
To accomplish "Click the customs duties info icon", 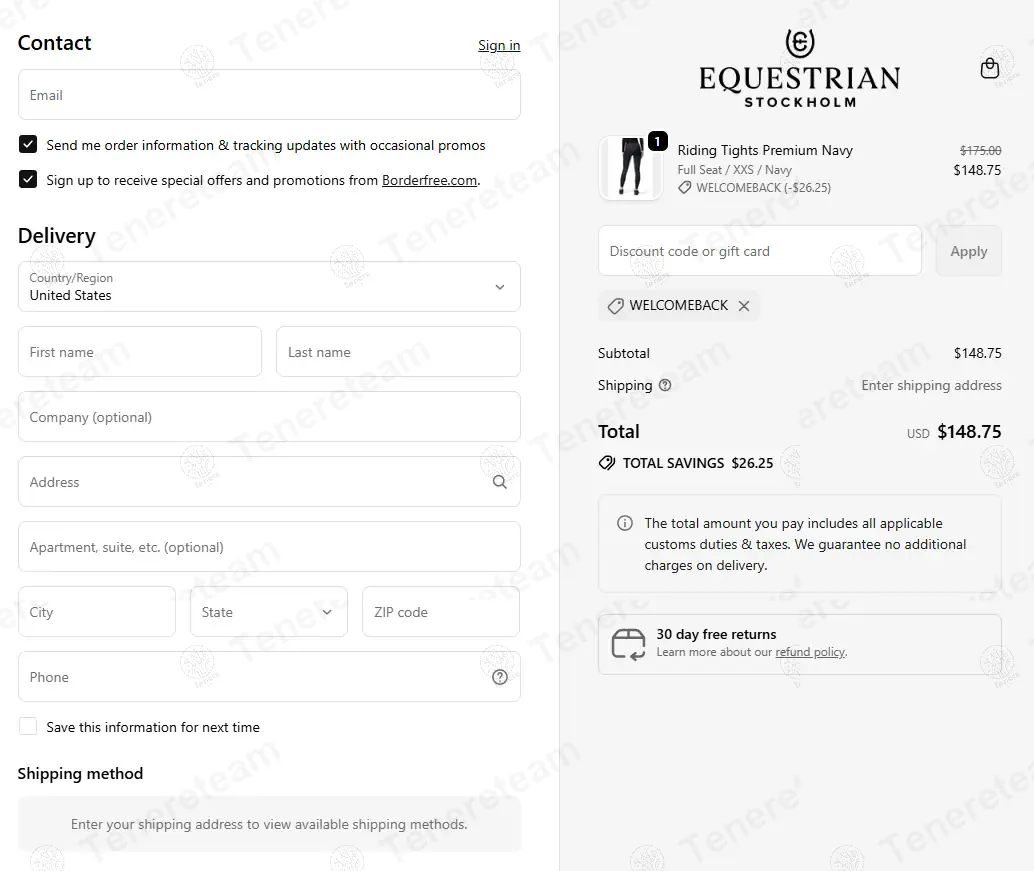I will point(625,523).
